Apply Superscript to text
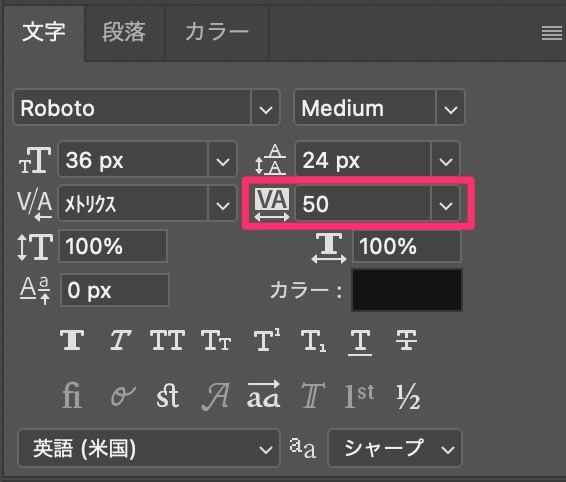Viewport: 566px width, 482px height. pyautogui.click(x=267, y=340)
